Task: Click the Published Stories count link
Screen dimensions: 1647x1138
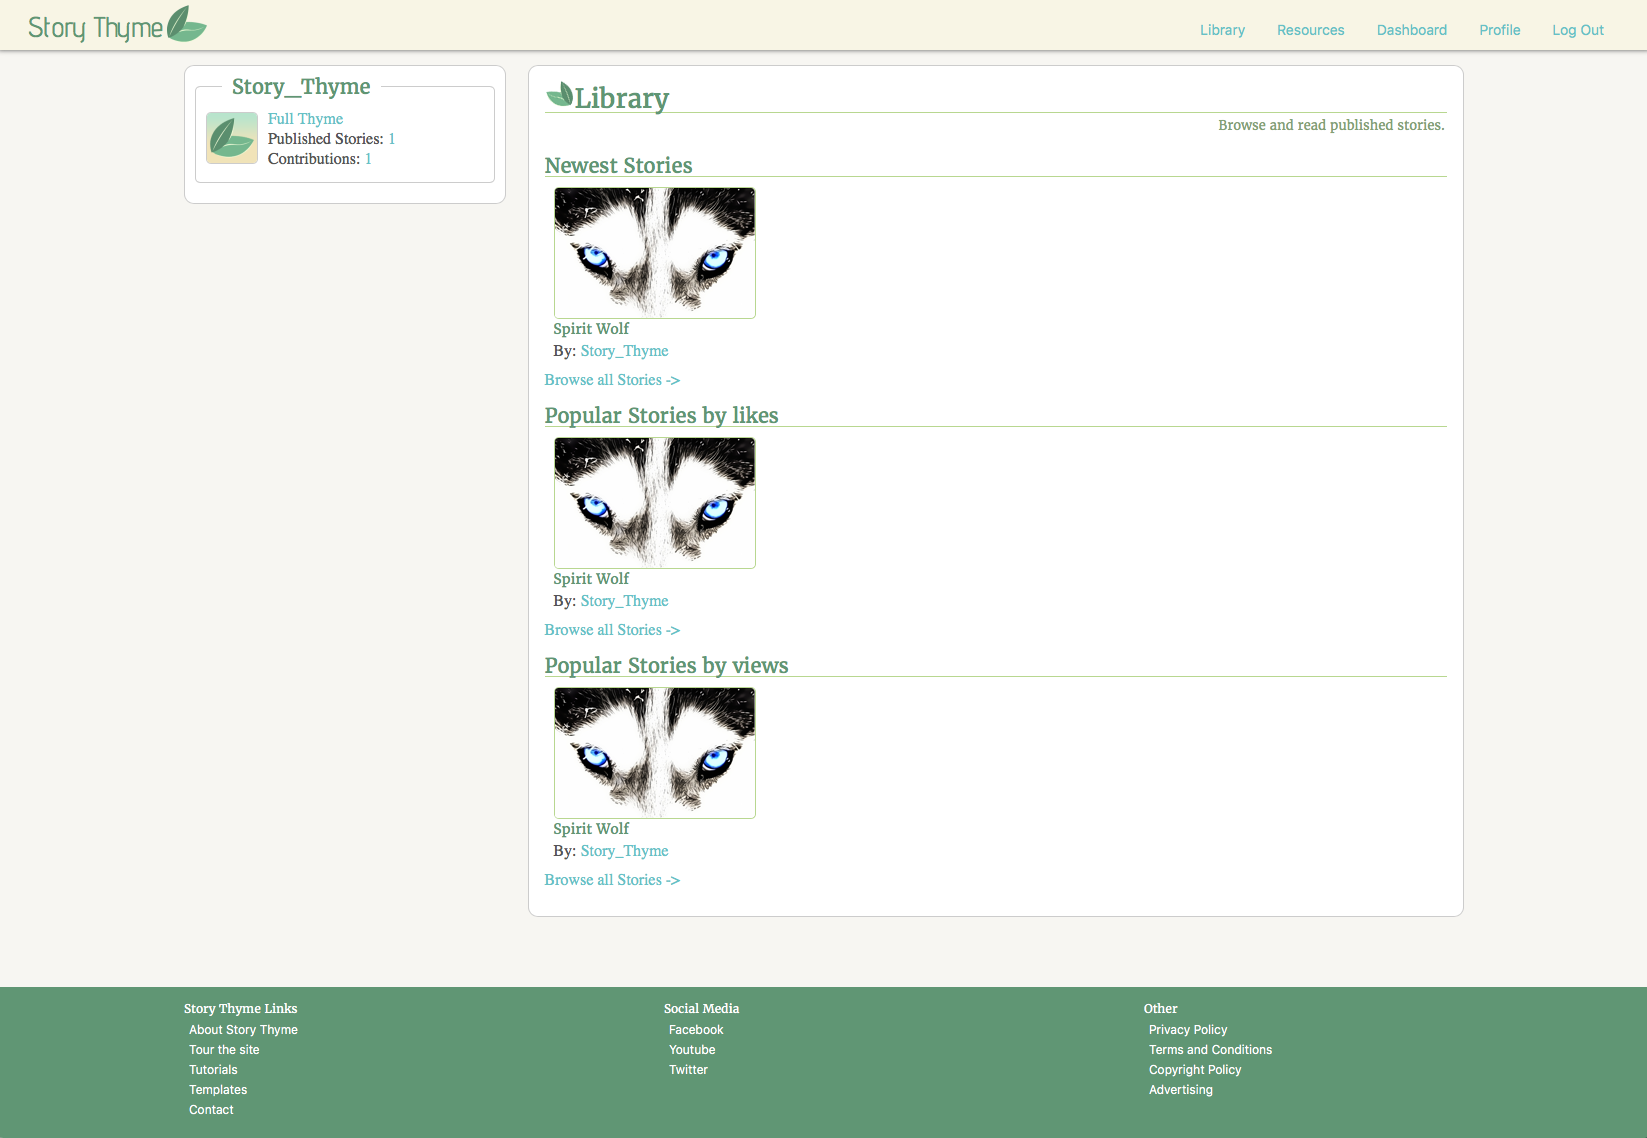Action: 392,139
